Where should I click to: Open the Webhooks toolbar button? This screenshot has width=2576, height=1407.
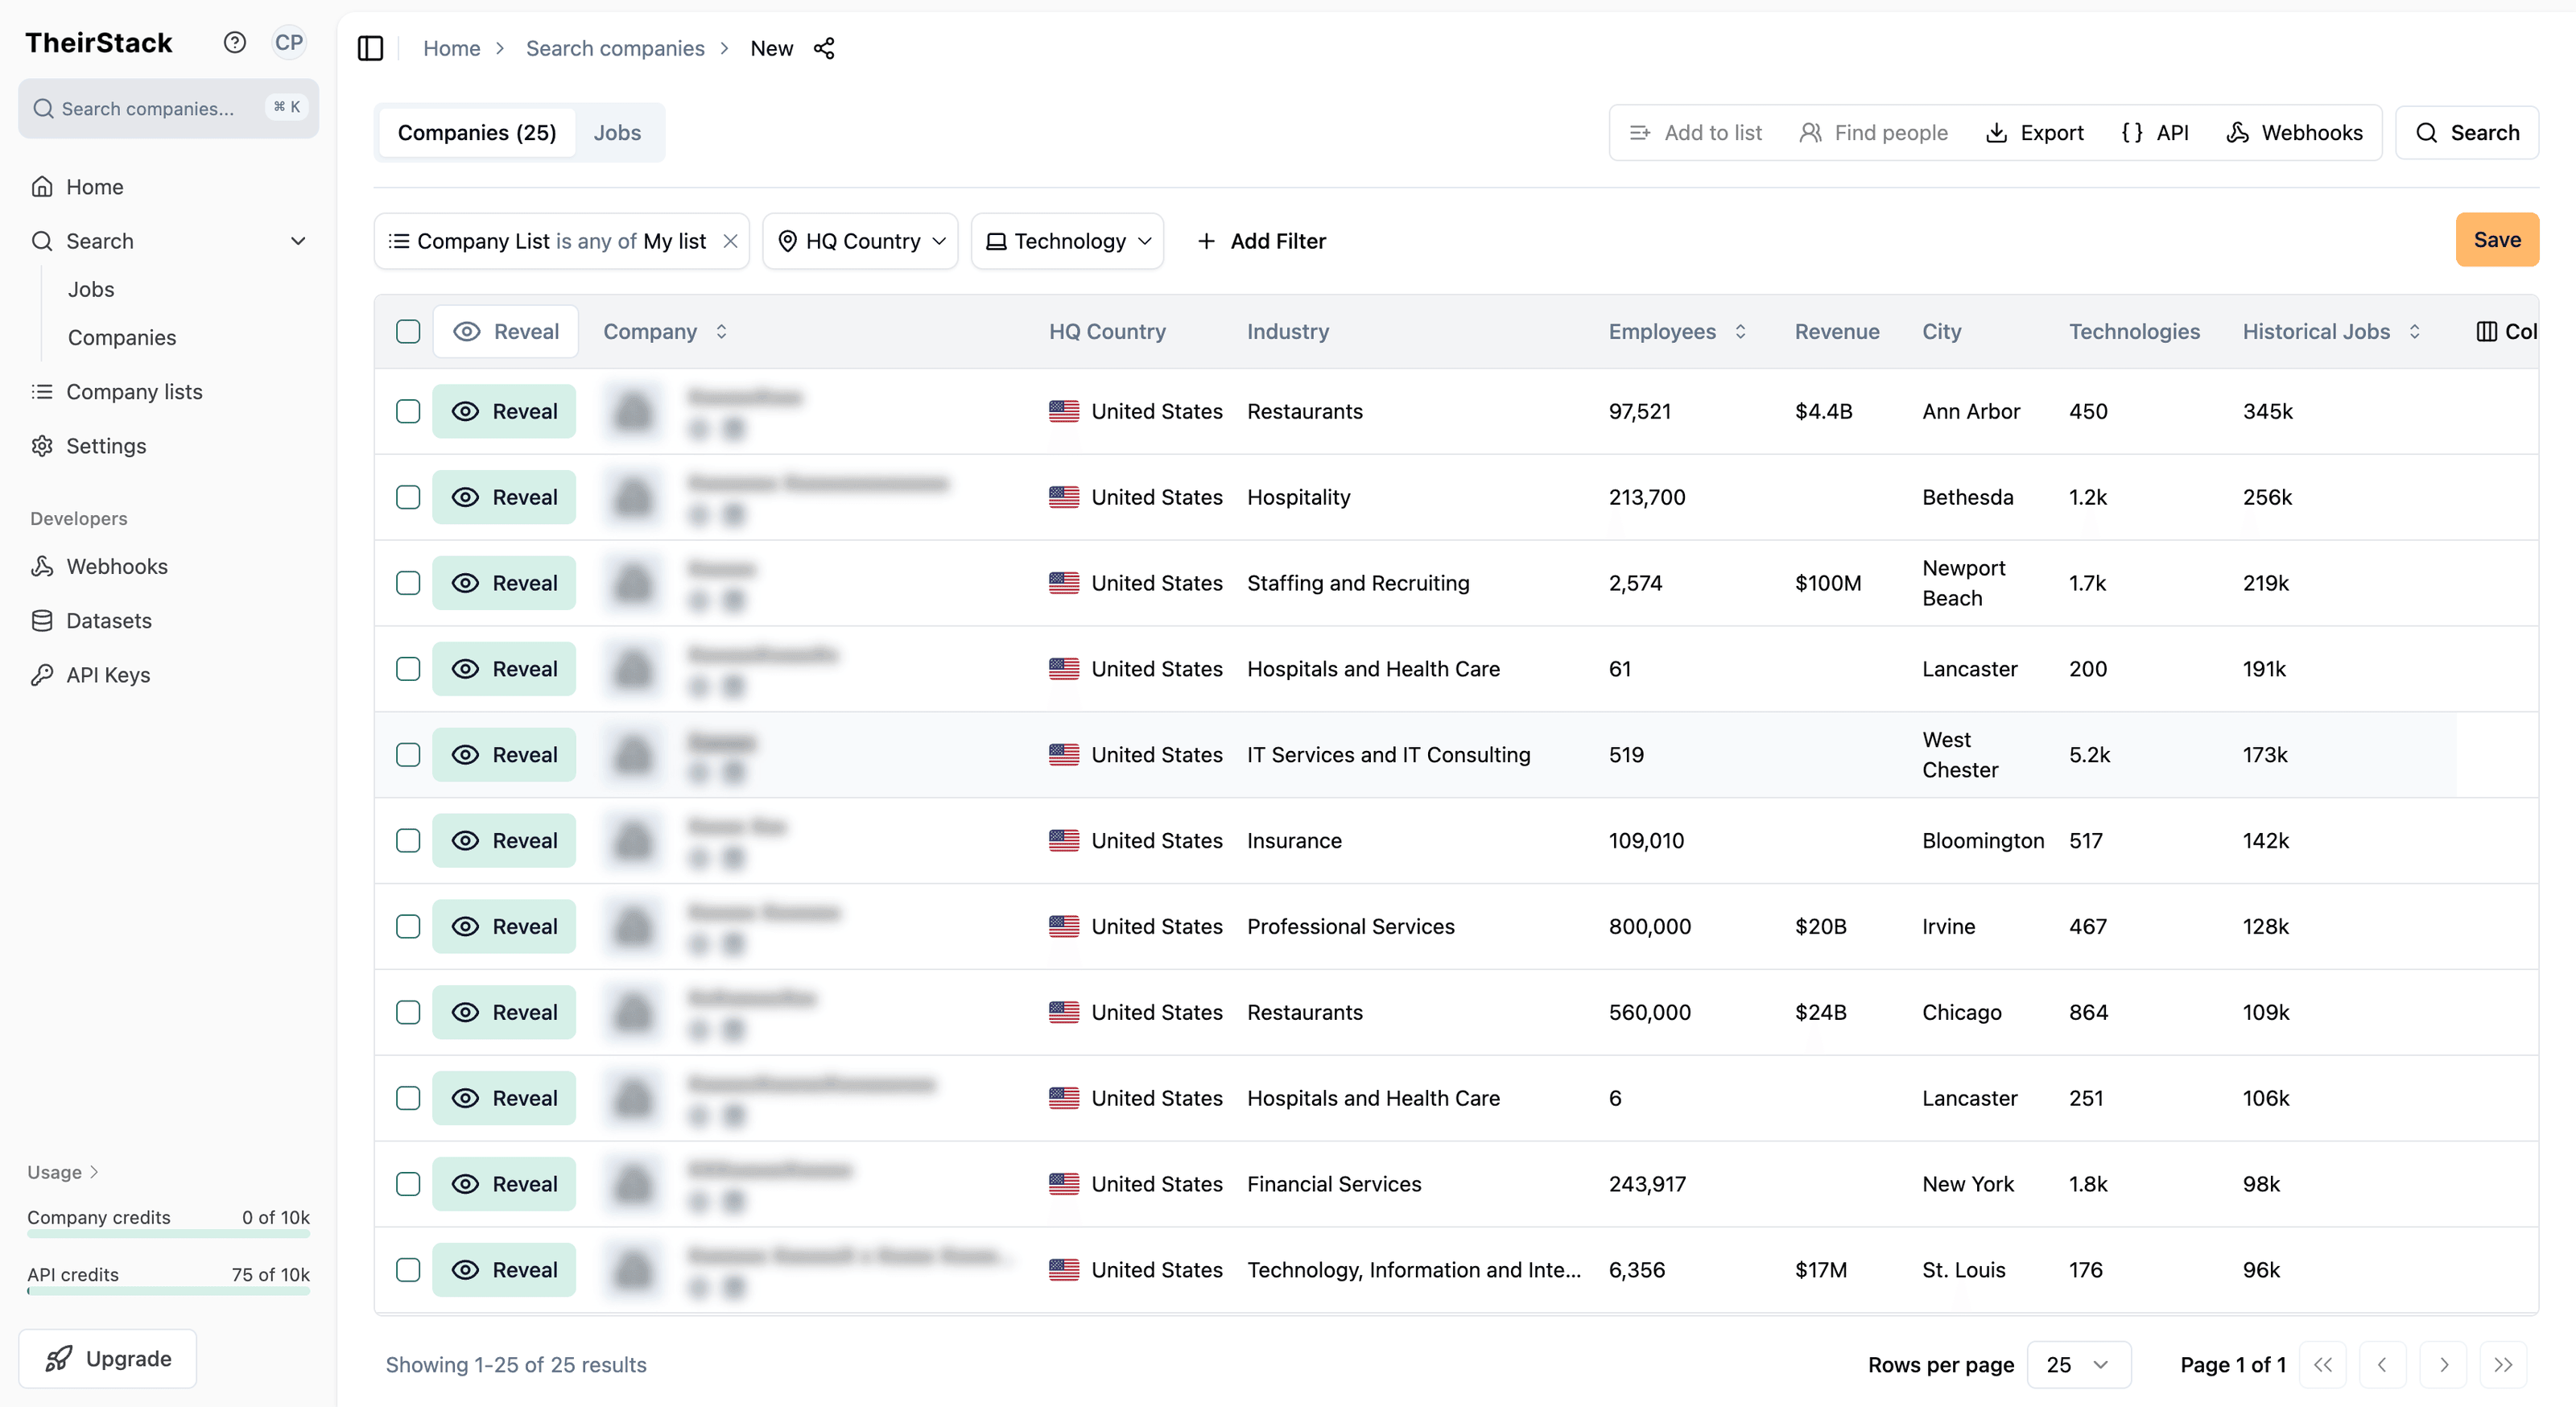pos(2294,133)
